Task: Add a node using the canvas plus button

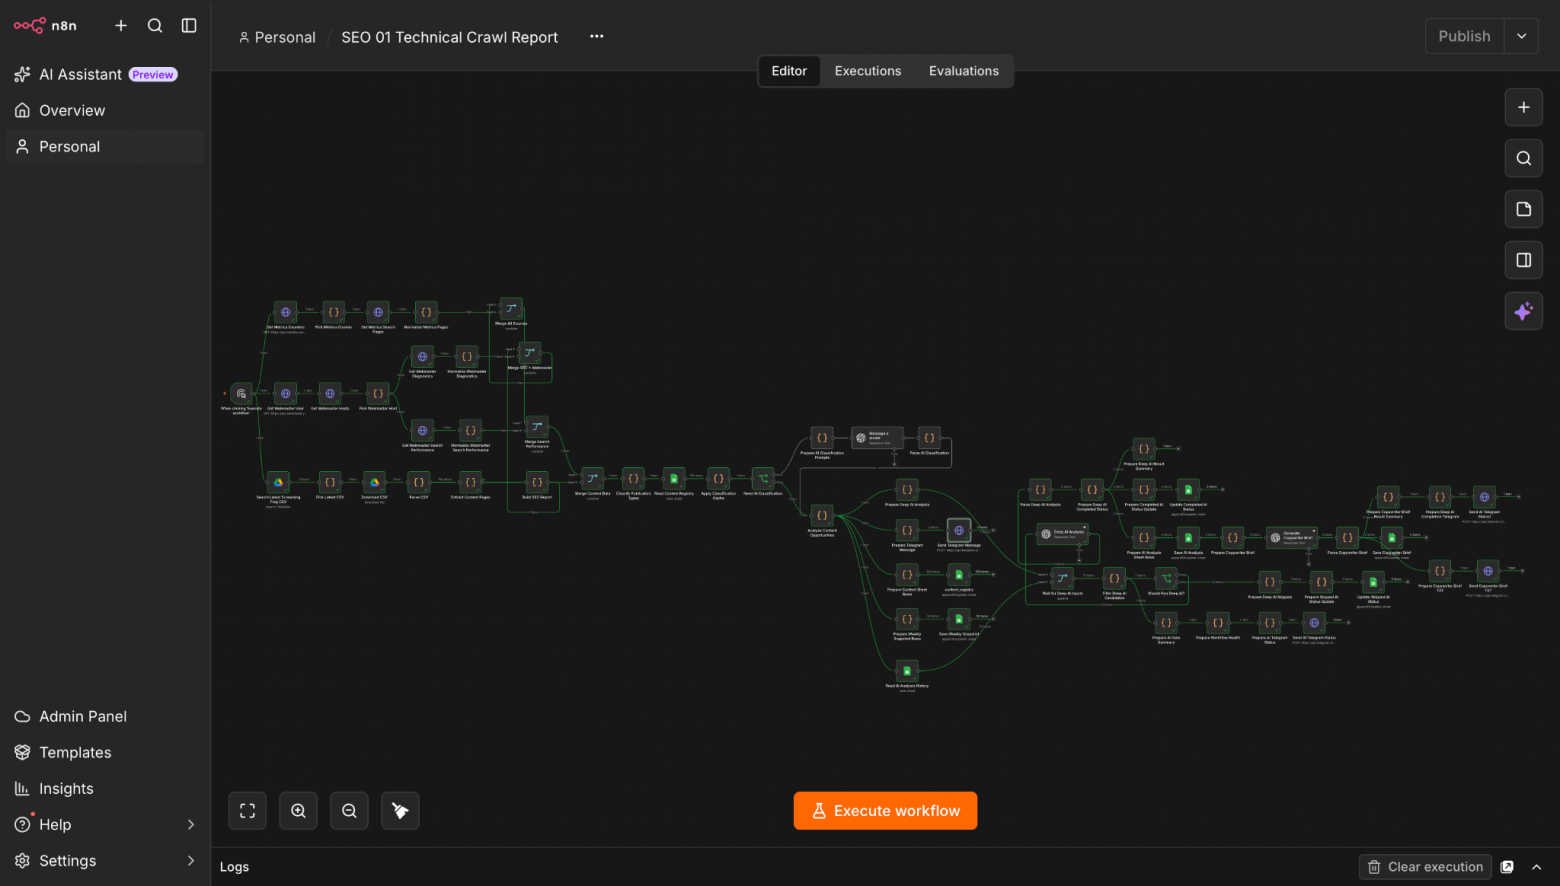Action: pyautogui.click(x=1523, y=107)
